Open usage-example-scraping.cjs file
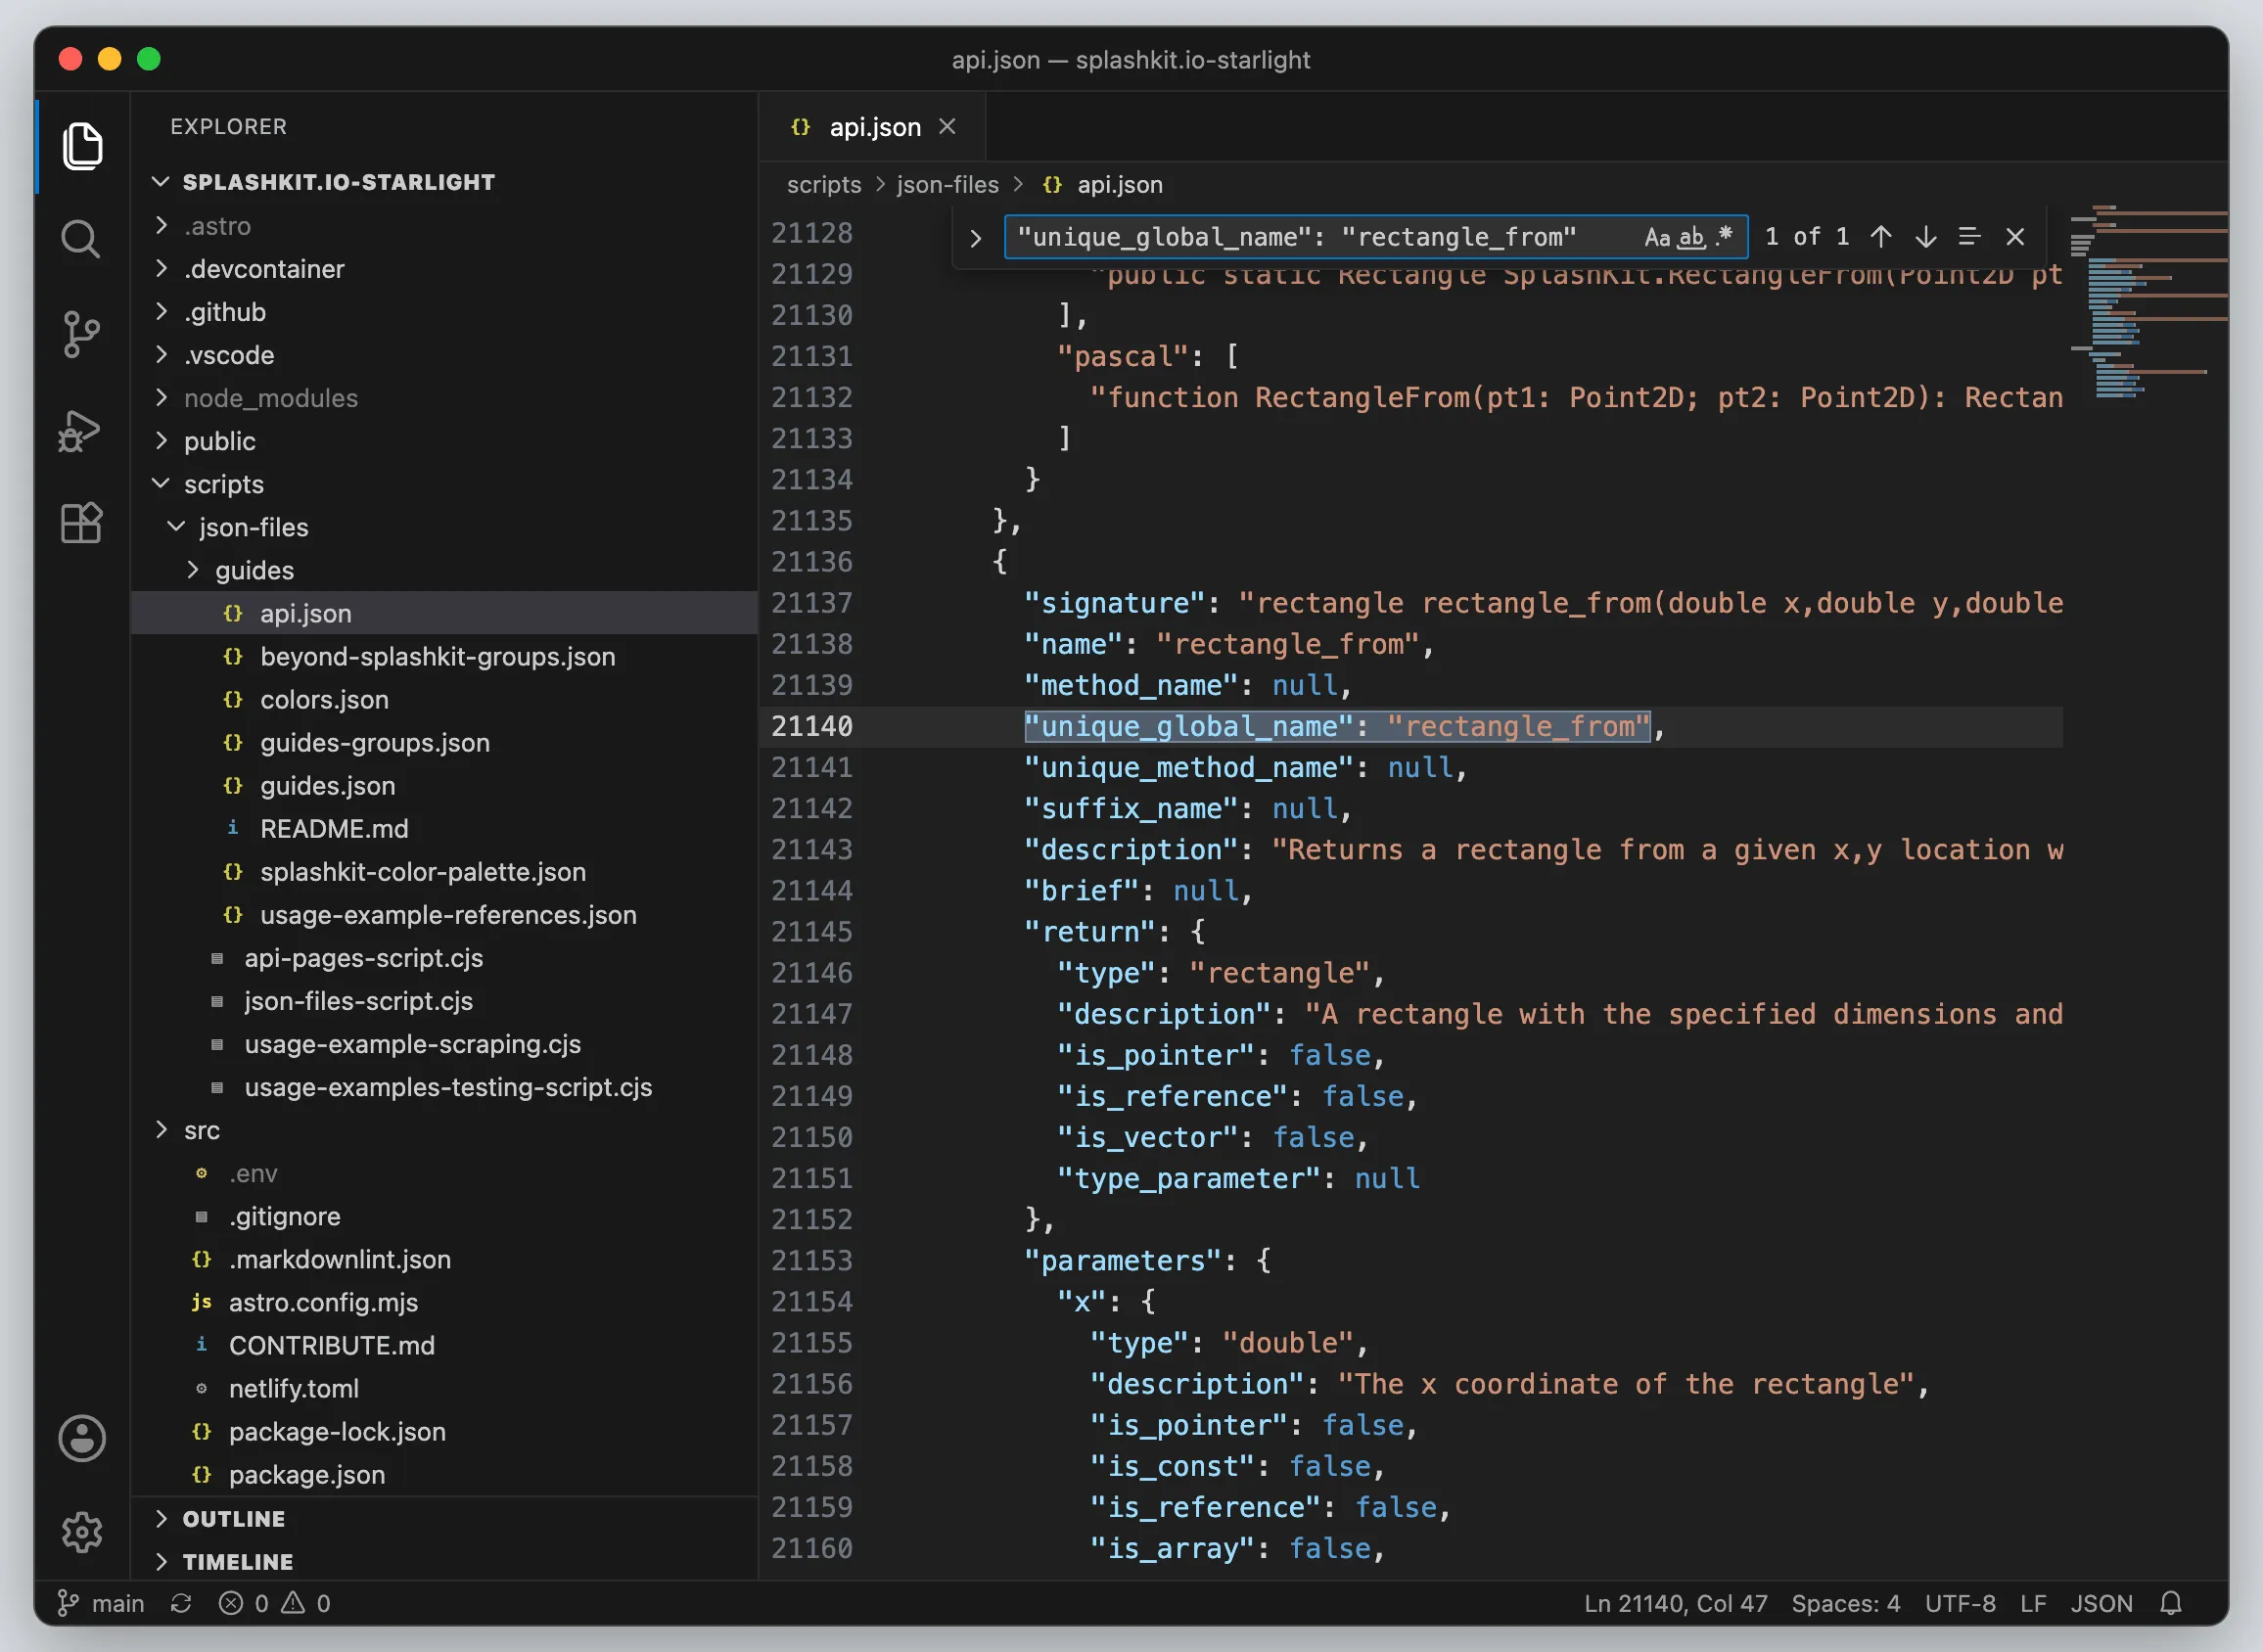Image resolution: width=2263 pixels, height=1652 pixels. coord(445,1043)
